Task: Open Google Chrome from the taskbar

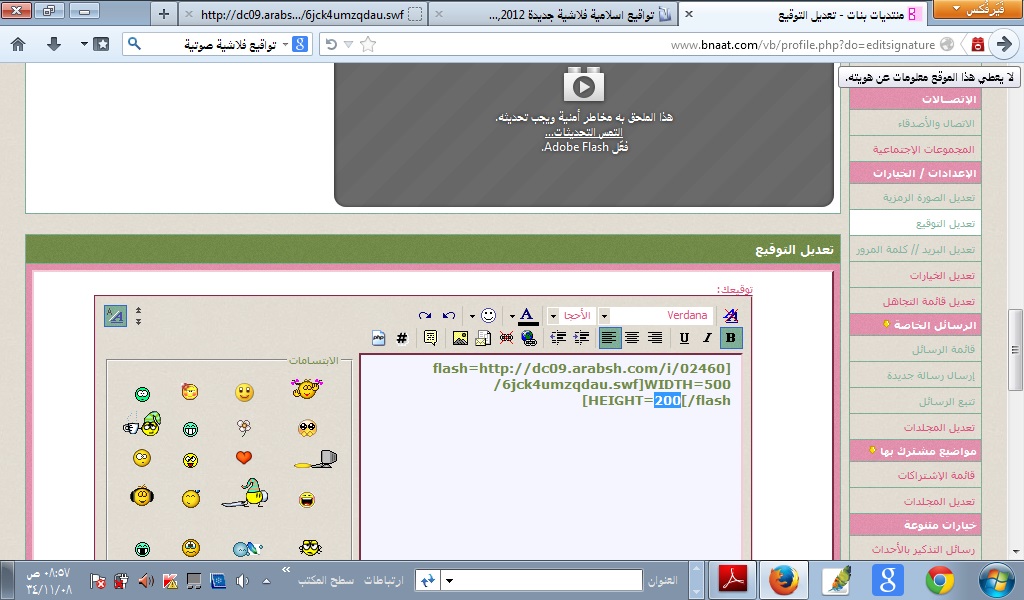Action: coord(940,580)
